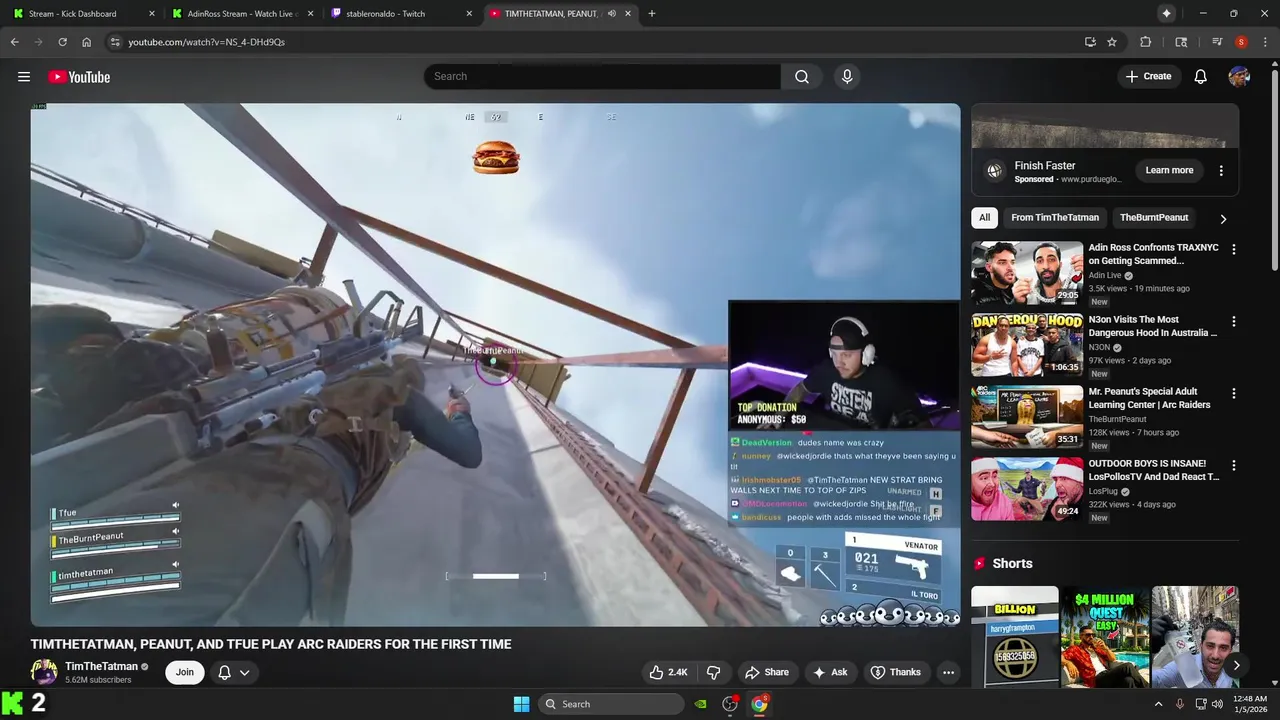
Task: Go back with the browser back arrow
Action: coord(15,42)
